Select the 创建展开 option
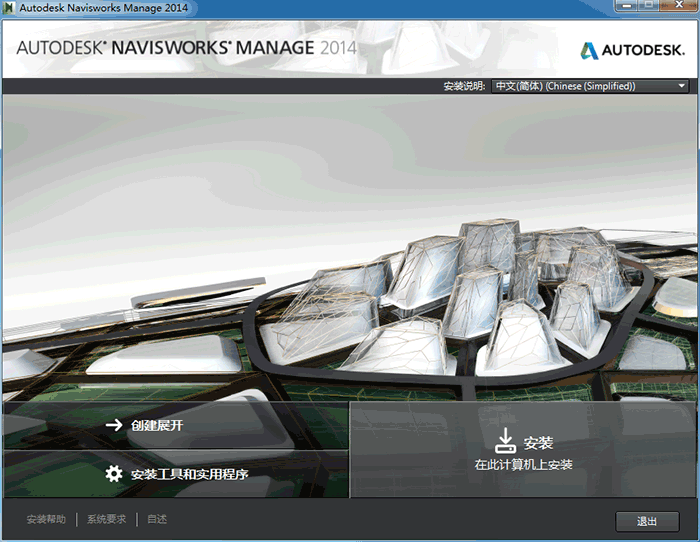 [x=157, y=425]
